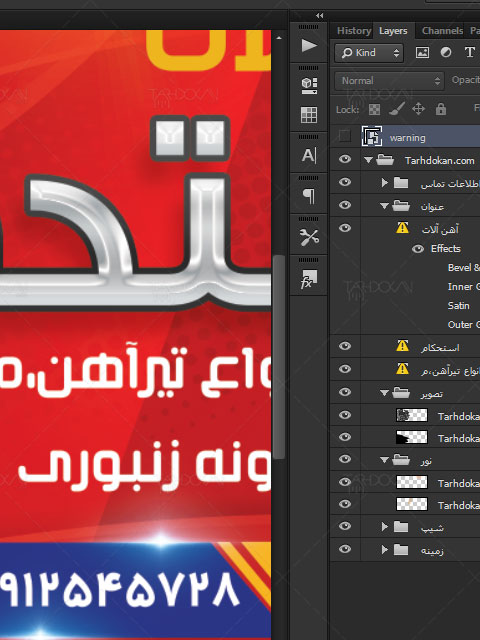
Task: Hide the نور group
Action: (345, 459)
